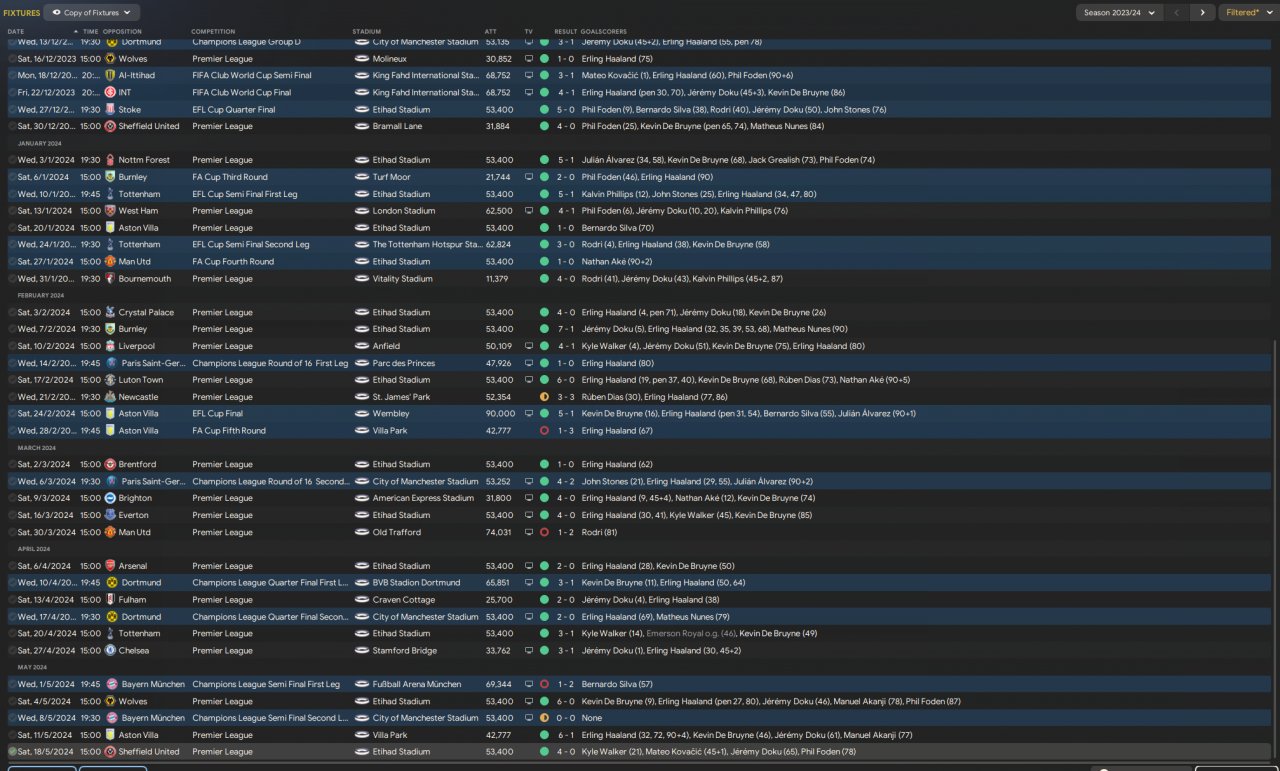Open the Vitality Stadium name

[x=403, y=279]
